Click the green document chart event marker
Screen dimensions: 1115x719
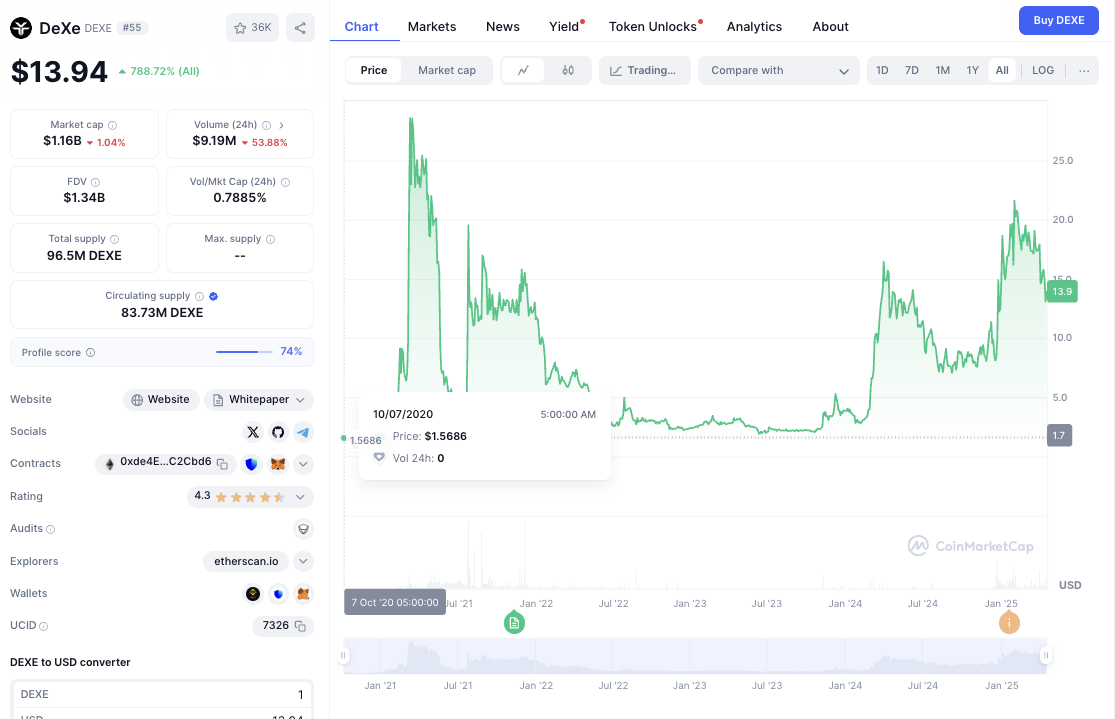pos(514,622)
